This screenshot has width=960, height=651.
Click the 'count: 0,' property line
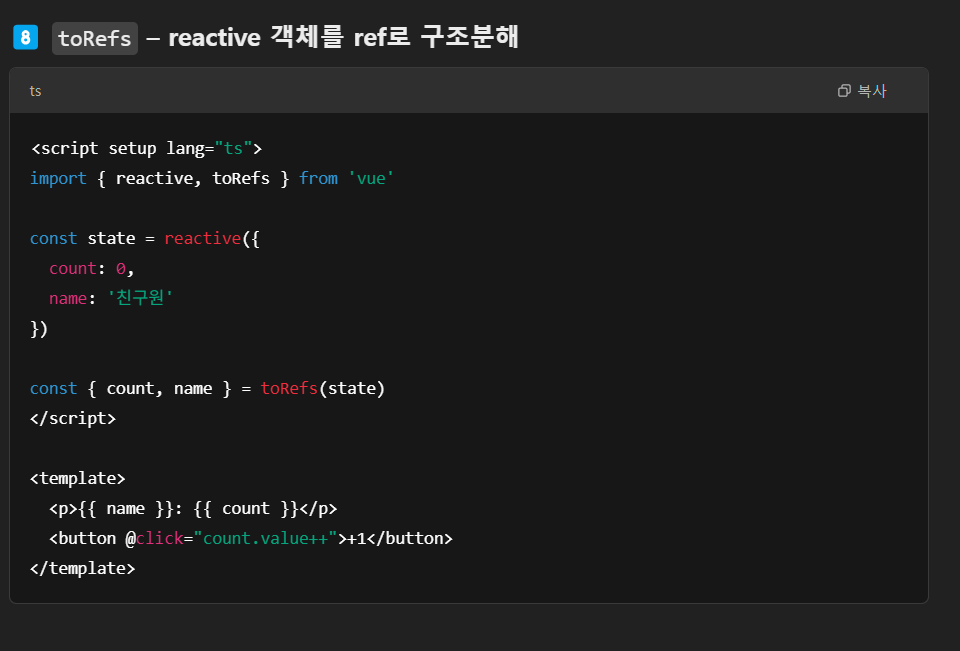coord(92,268)
